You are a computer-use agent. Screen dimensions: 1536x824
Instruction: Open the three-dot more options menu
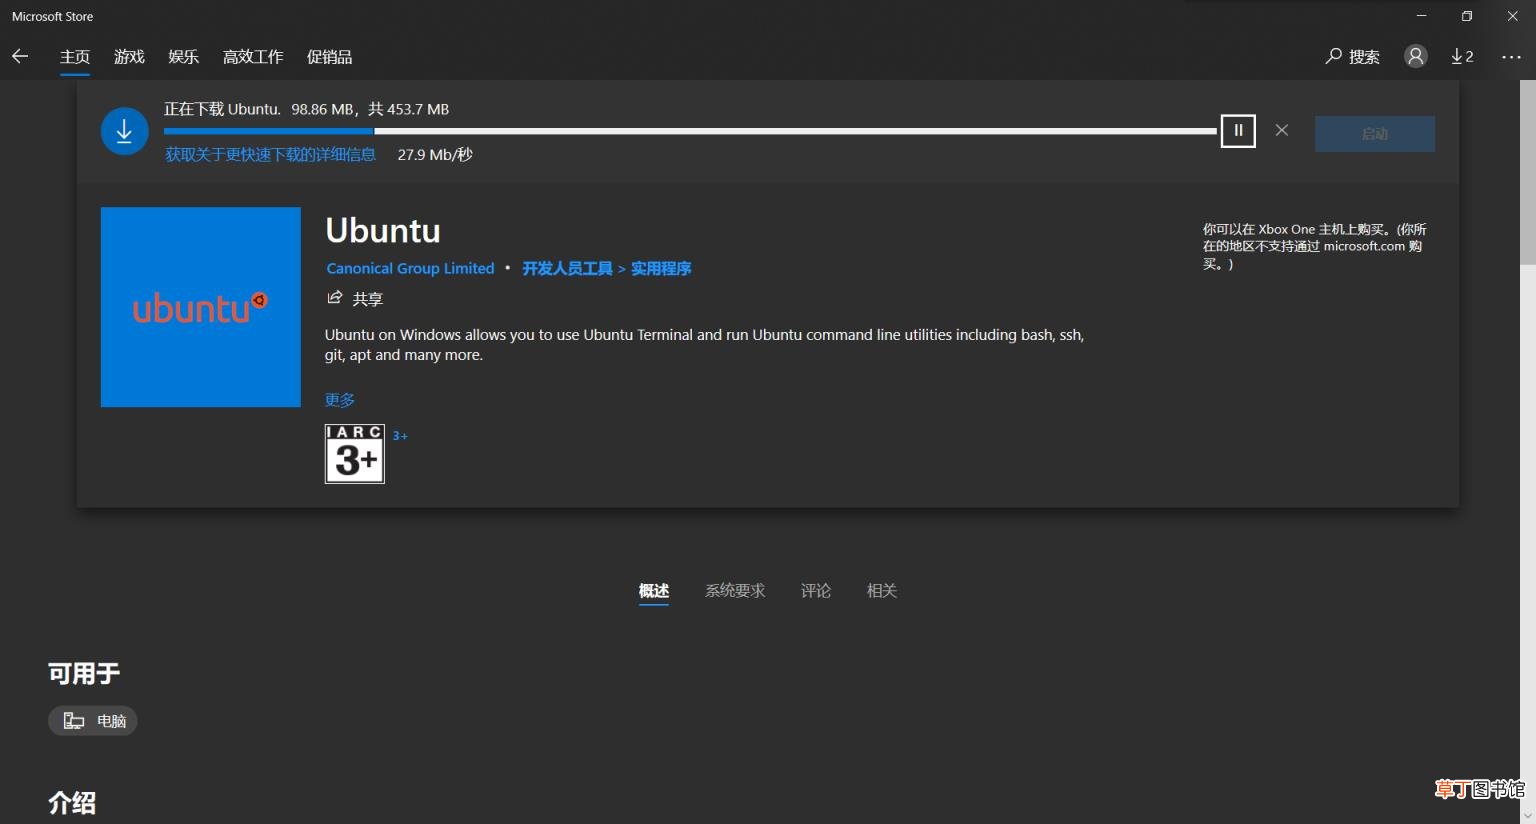pos(1511,57)
